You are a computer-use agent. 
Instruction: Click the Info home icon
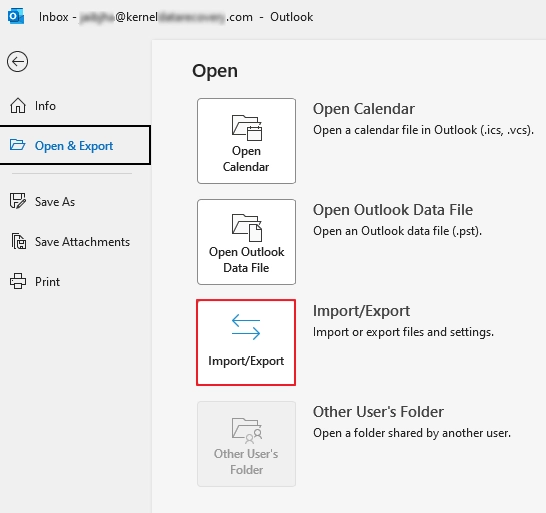pos(18,106)
